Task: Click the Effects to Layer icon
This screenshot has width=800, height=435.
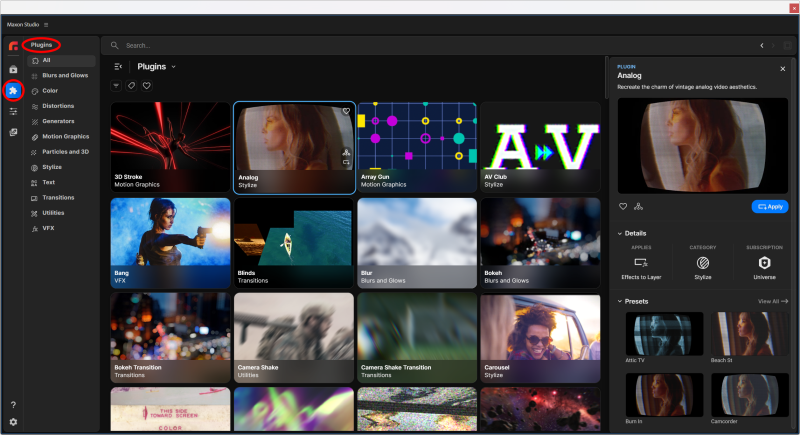Action: [x=641, y=263]
